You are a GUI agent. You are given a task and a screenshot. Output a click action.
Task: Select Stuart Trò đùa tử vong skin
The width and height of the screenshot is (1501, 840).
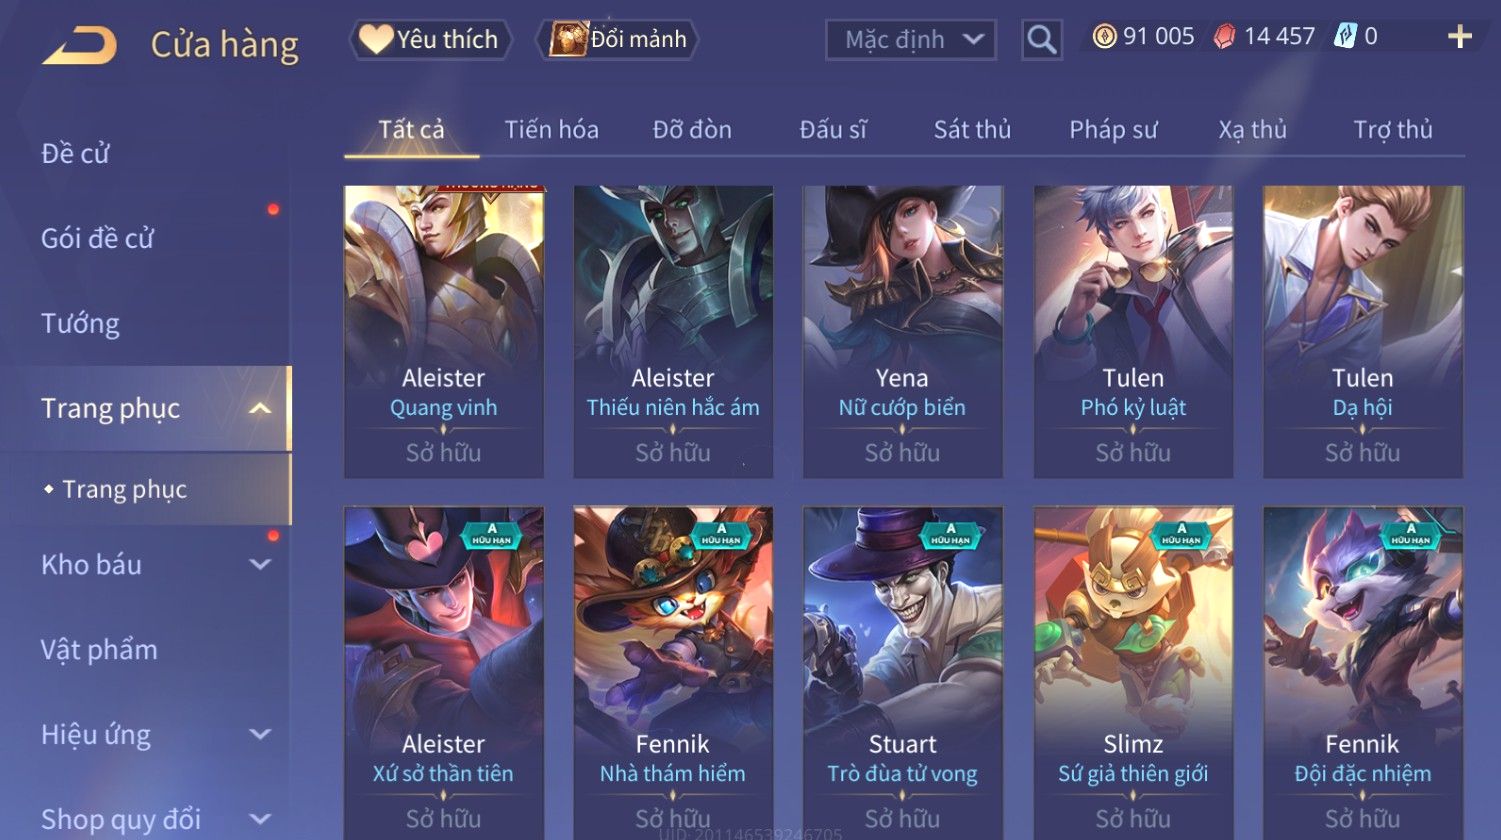point(902,672)
